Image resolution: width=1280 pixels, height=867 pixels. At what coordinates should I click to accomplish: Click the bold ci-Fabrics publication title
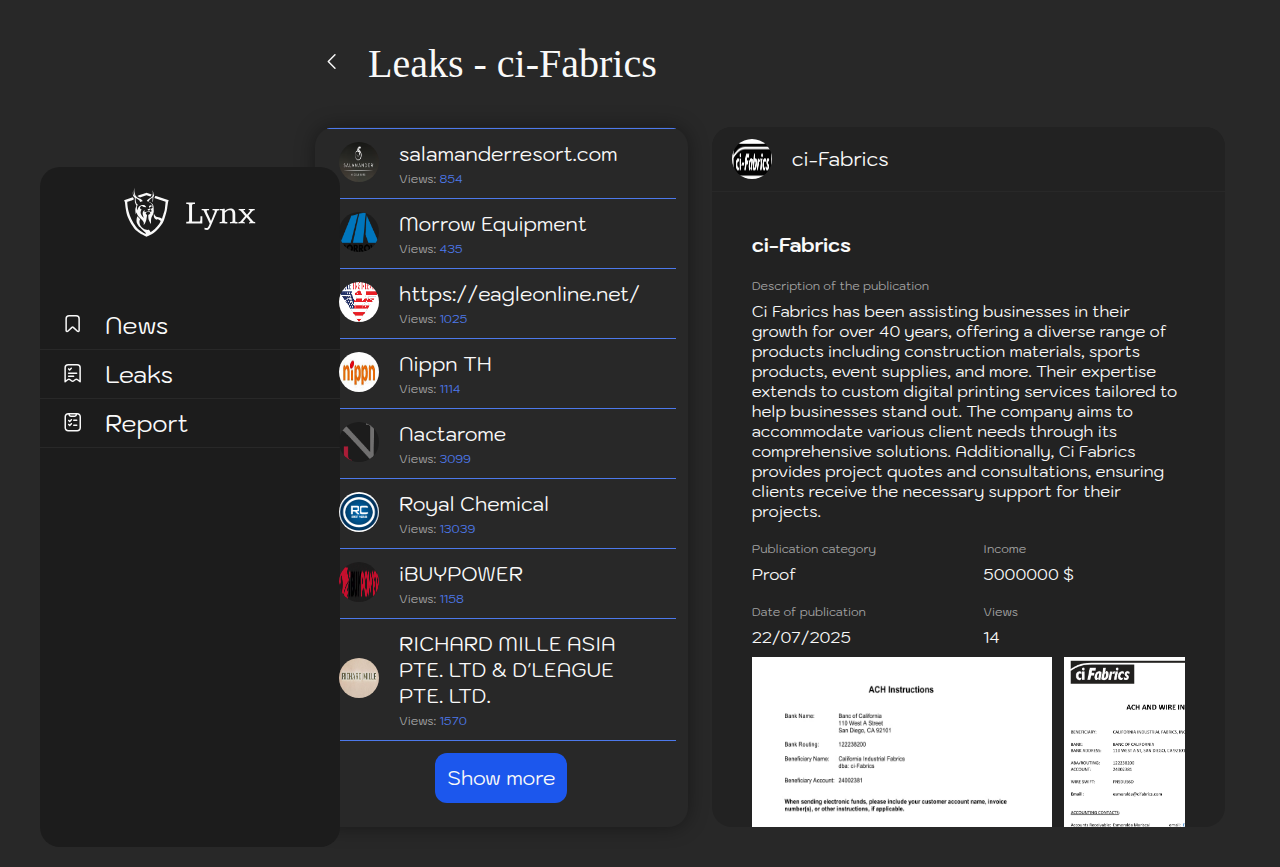click(x=801, y=245)
